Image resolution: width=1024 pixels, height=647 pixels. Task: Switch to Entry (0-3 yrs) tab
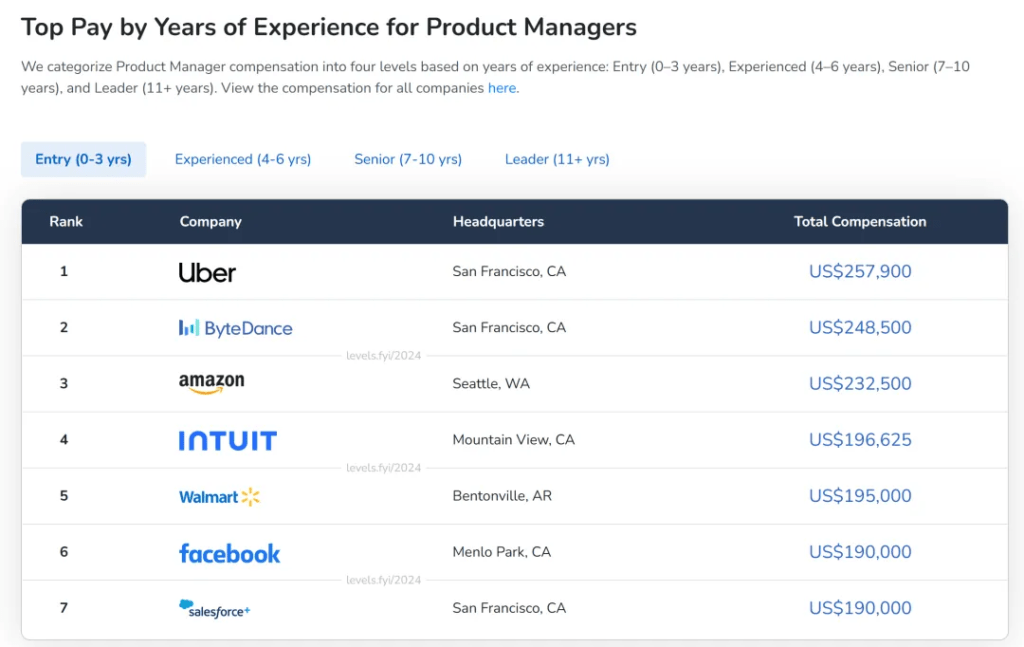pos(84,159)
